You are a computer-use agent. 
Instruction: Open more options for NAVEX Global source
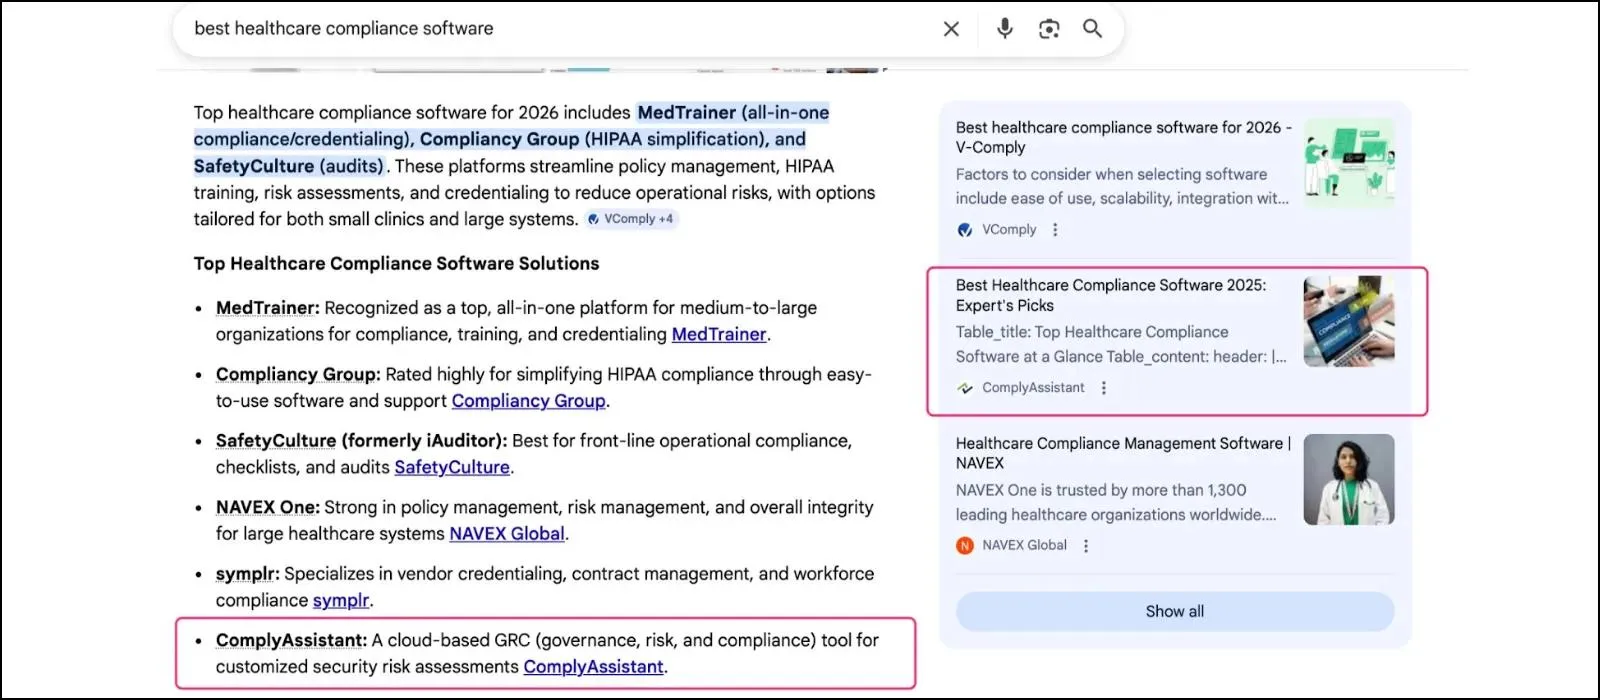click(x=1086, y=546)
